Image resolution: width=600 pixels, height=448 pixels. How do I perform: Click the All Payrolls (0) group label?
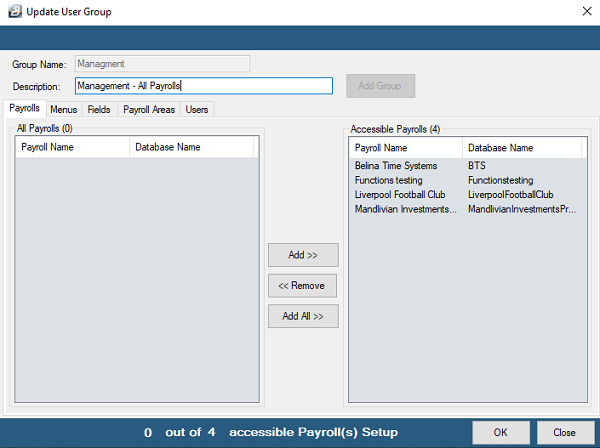point(45,128)
